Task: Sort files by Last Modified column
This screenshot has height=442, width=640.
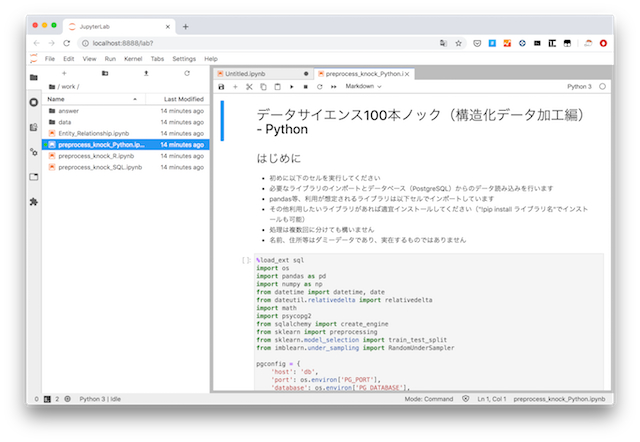Action: coord(183,99)
